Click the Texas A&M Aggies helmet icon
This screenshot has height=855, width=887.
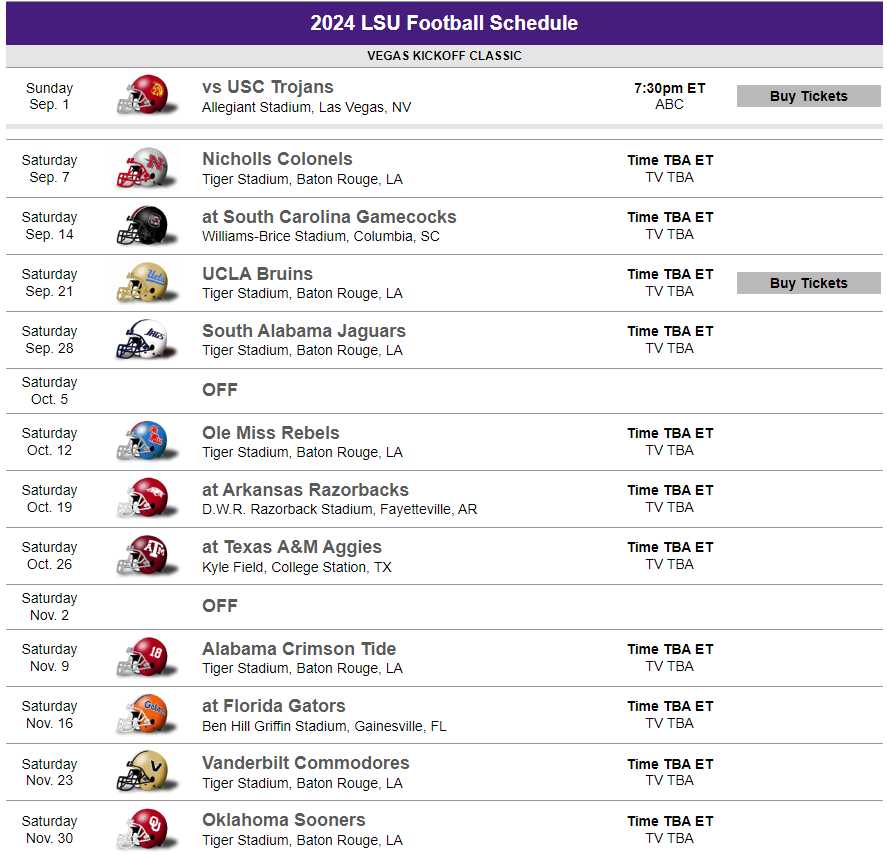click(x=141, y=556)
